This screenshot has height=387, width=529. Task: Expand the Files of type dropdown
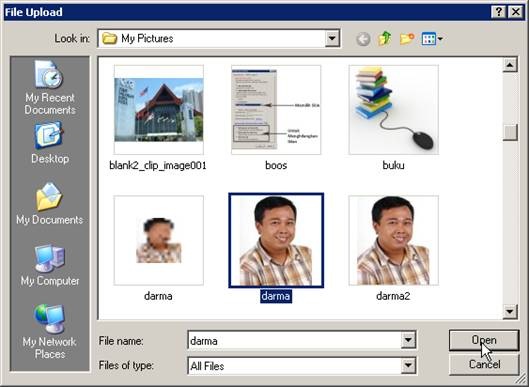point(408,365)
